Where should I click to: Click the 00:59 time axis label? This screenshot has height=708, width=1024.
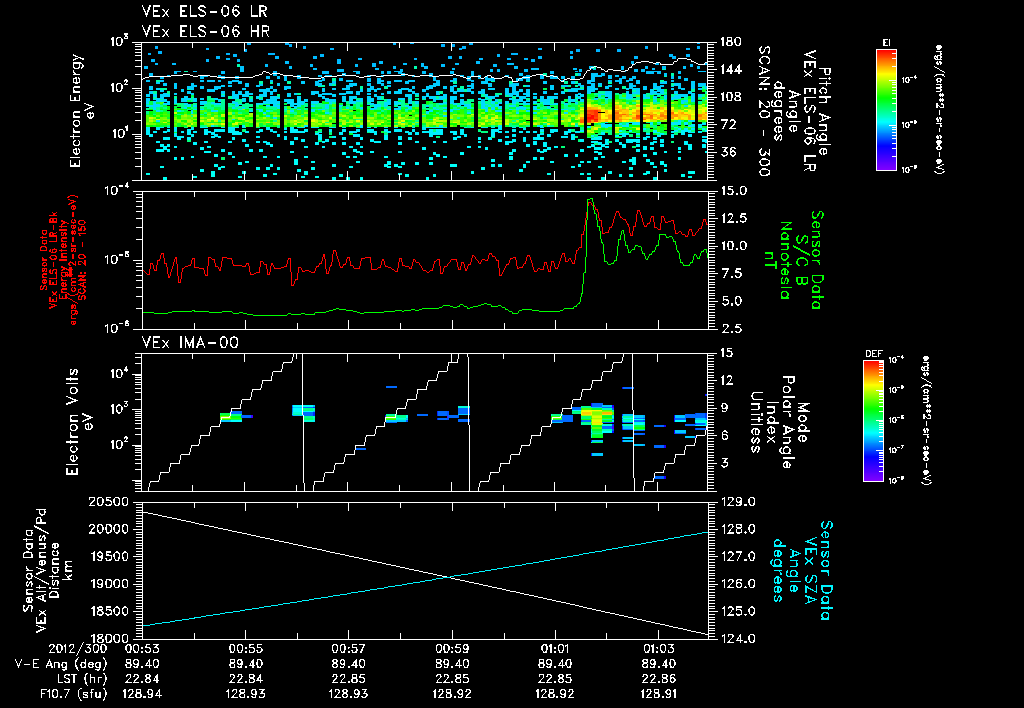click(452, 649)
